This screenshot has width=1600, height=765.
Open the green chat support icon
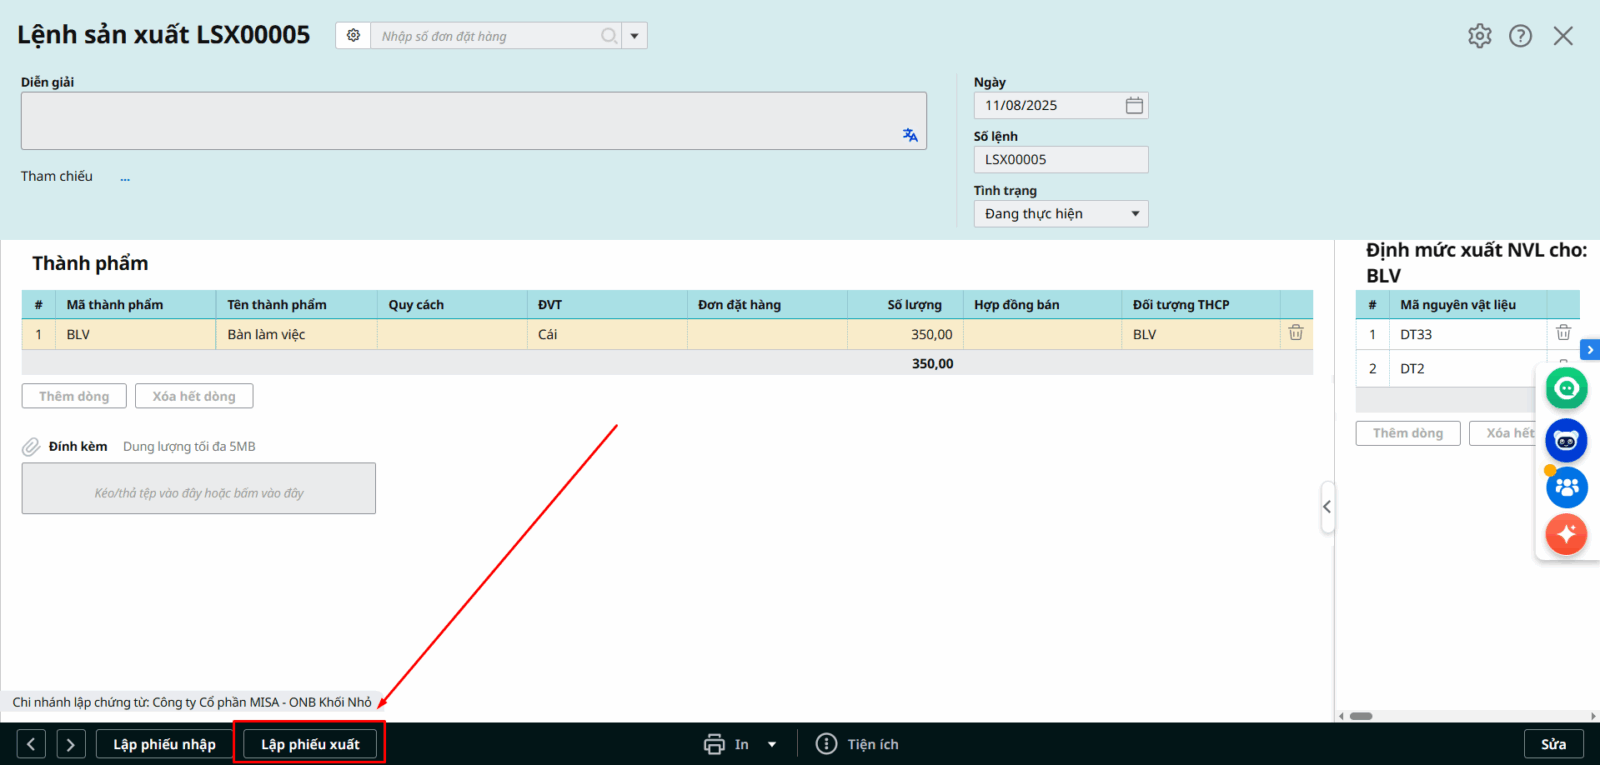pos(1566,388)
